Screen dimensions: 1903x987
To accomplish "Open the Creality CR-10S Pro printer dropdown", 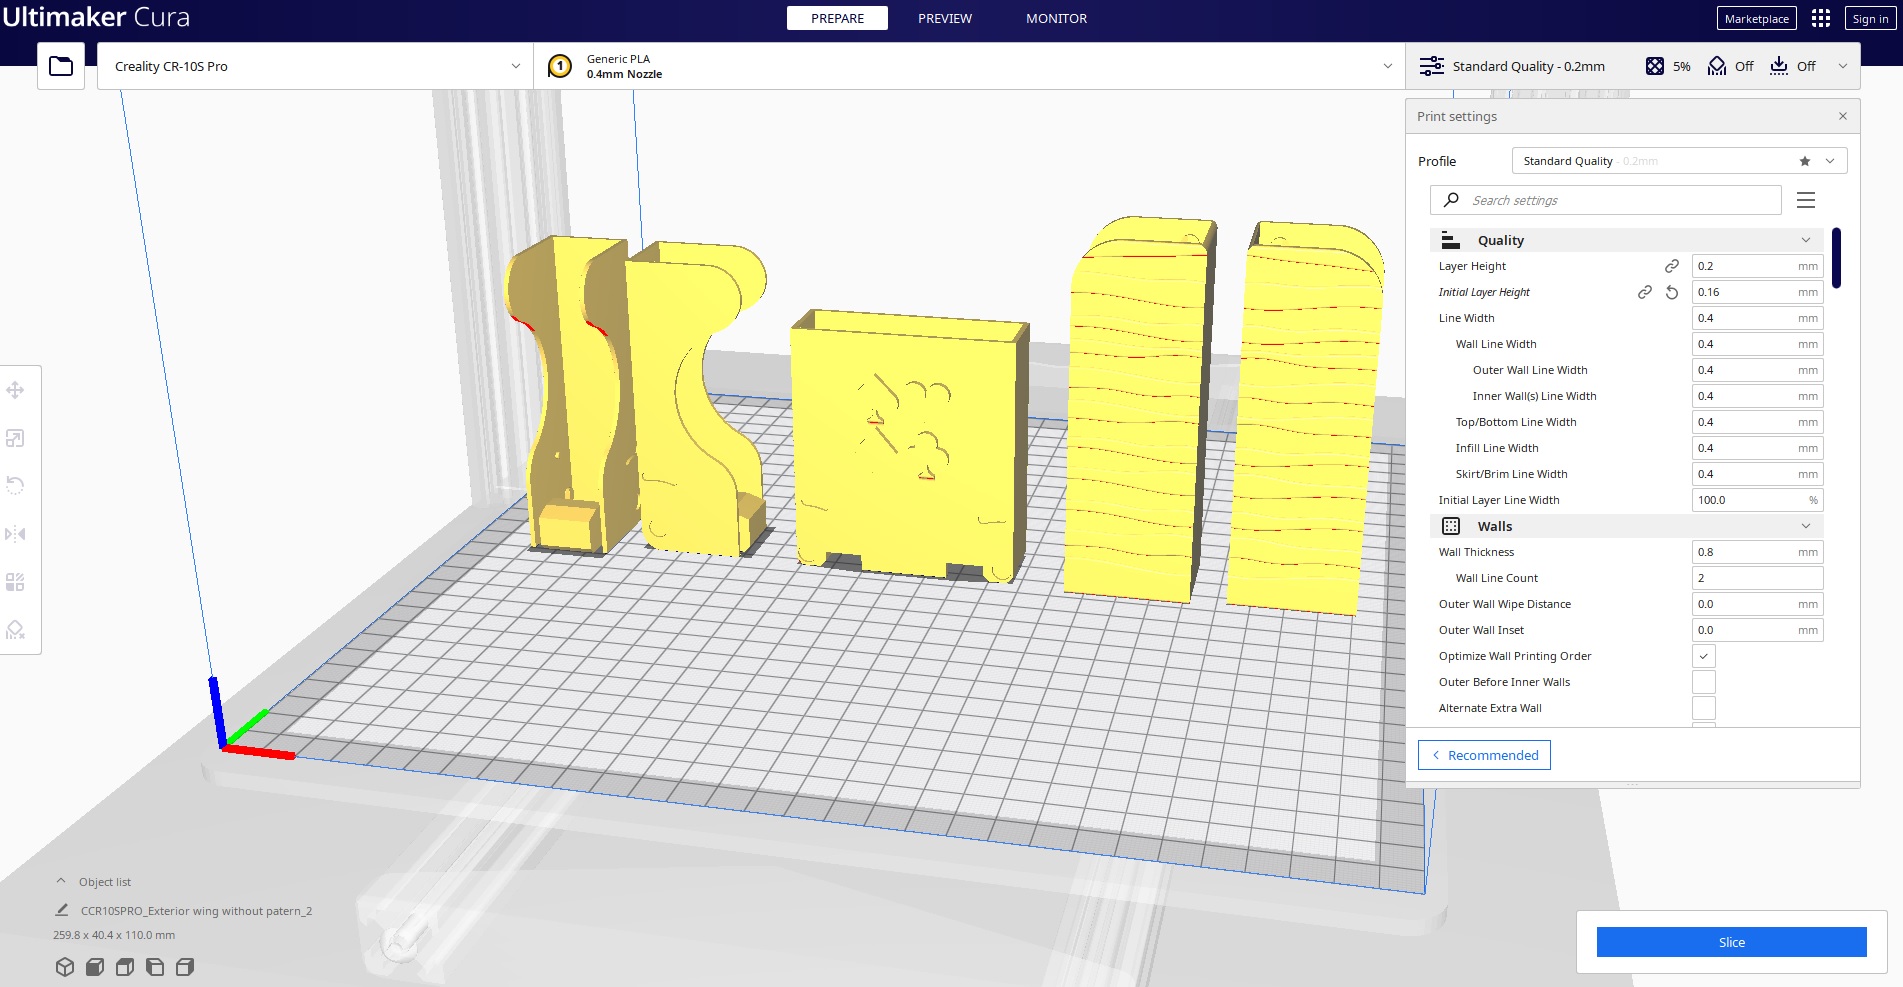I will click(x=315, y=66).
